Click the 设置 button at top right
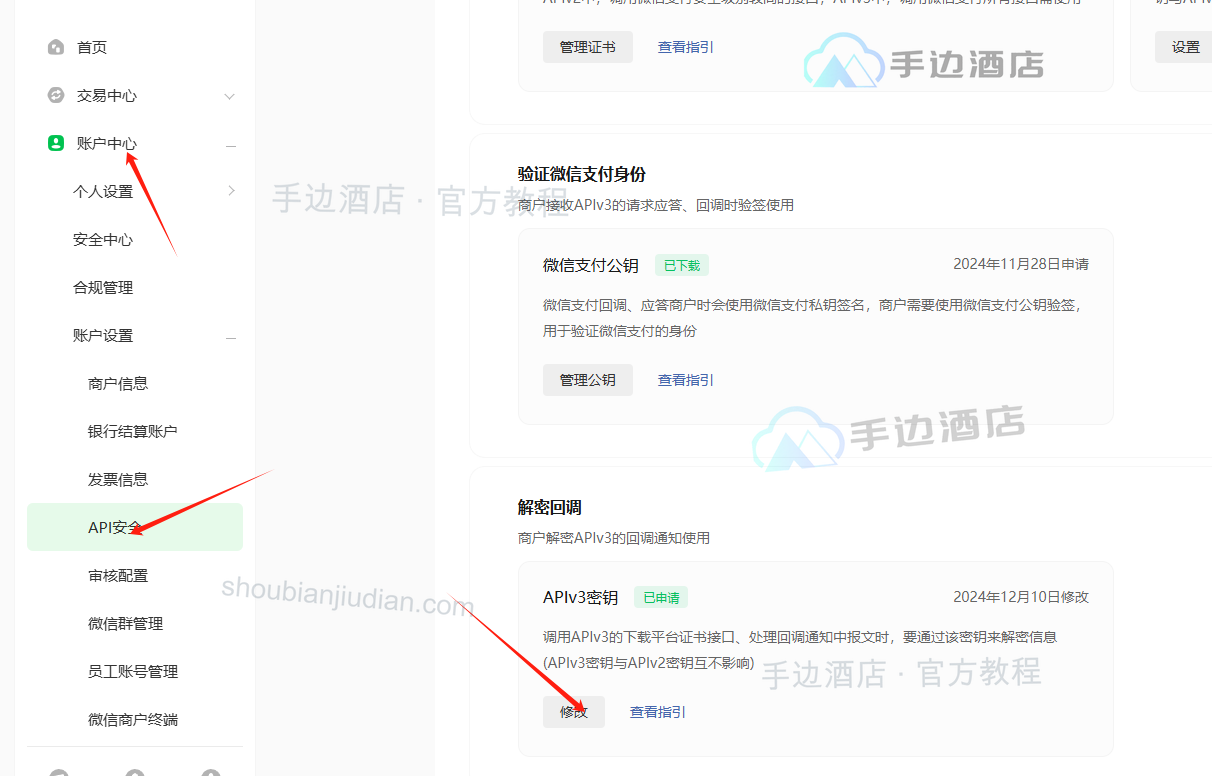Screen dimensions: 1212x776 click(x=1185, y=47)
